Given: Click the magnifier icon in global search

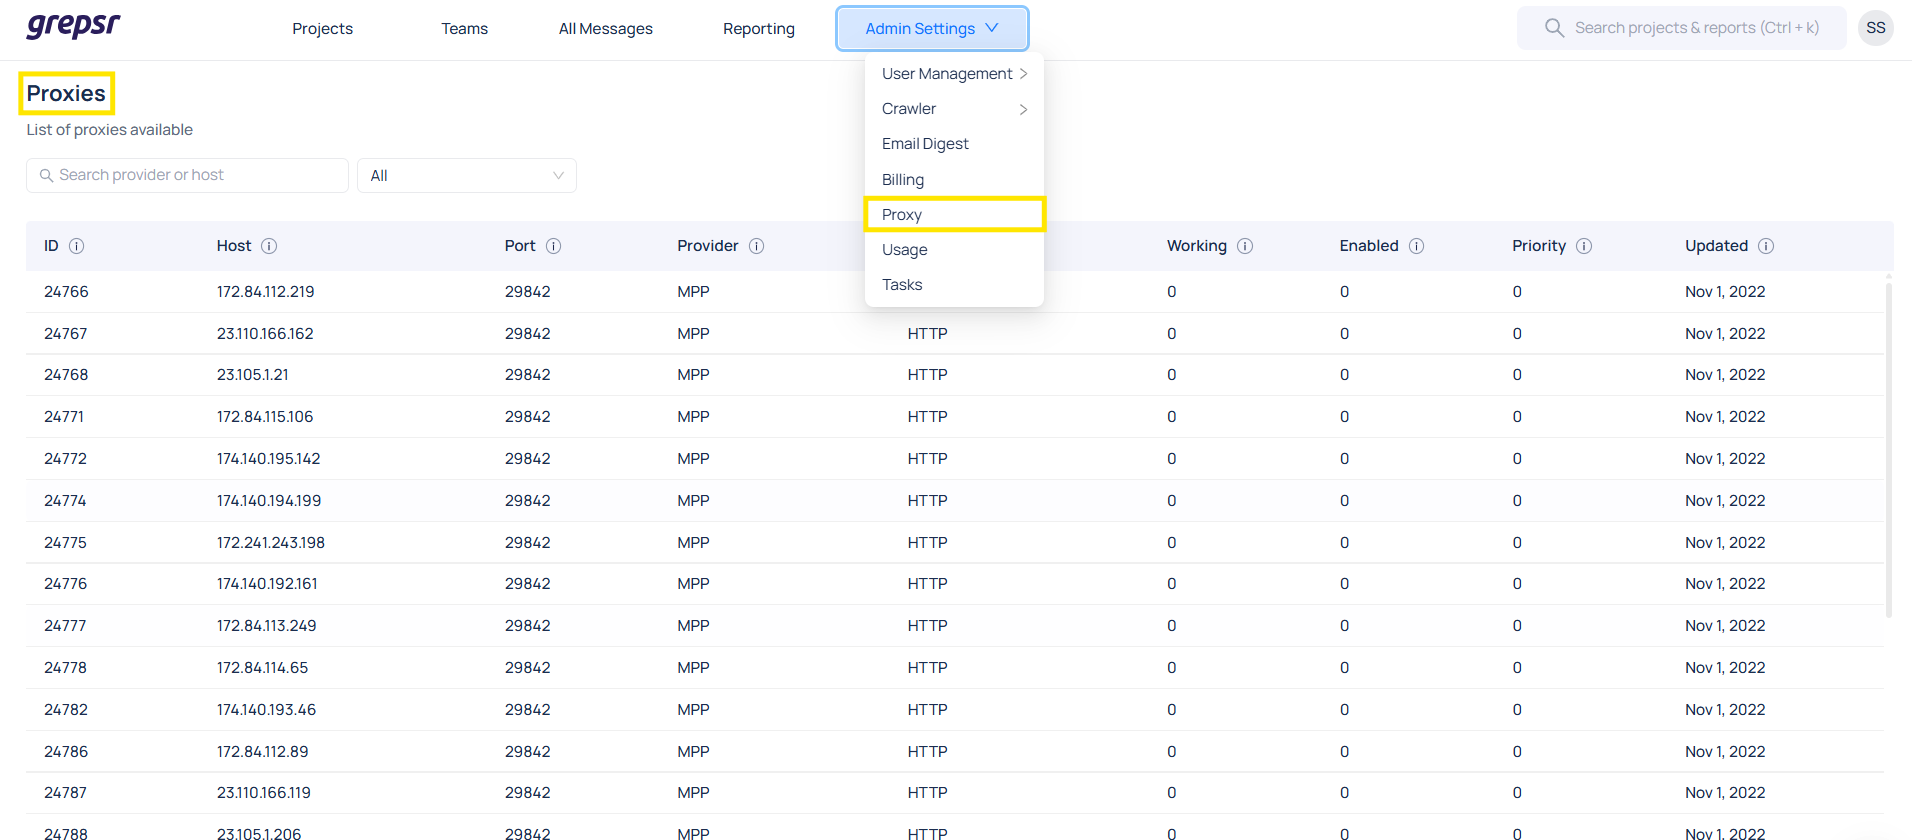Looking at the screenshot, I should [1554, 28].
